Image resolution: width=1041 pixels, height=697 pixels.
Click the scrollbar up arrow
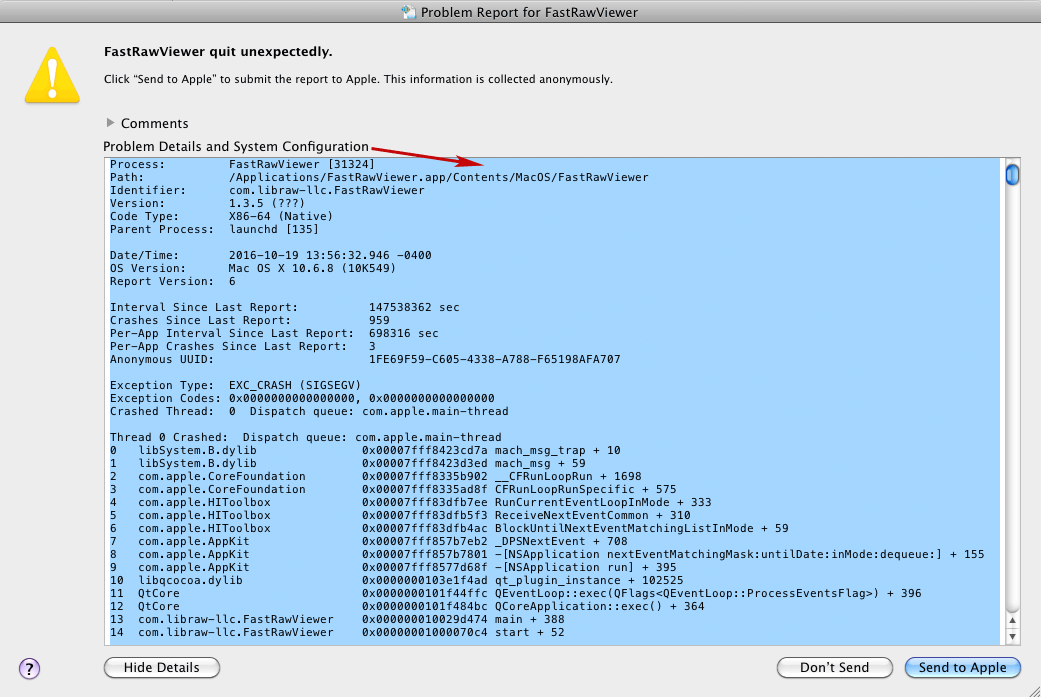(1012, 620)
